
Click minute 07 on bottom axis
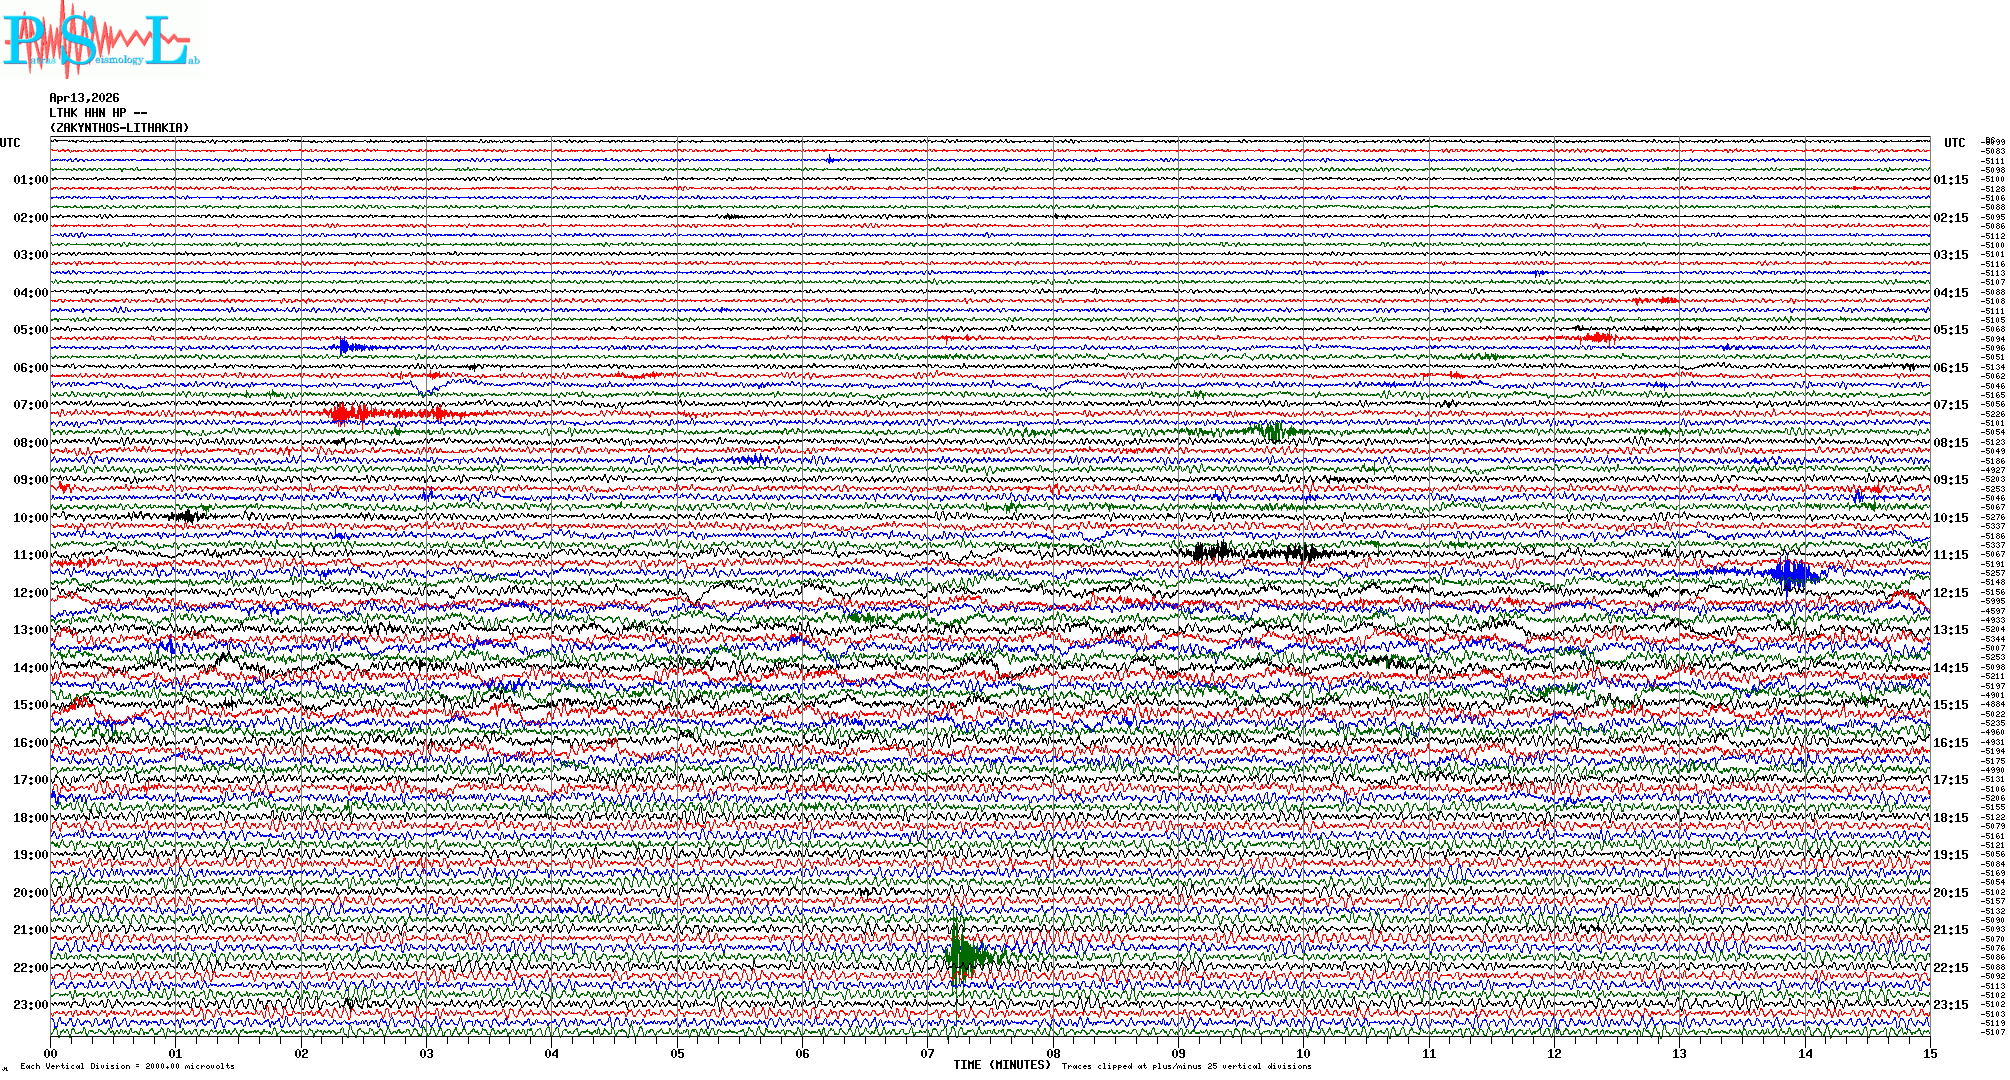tap(928, 1053)
